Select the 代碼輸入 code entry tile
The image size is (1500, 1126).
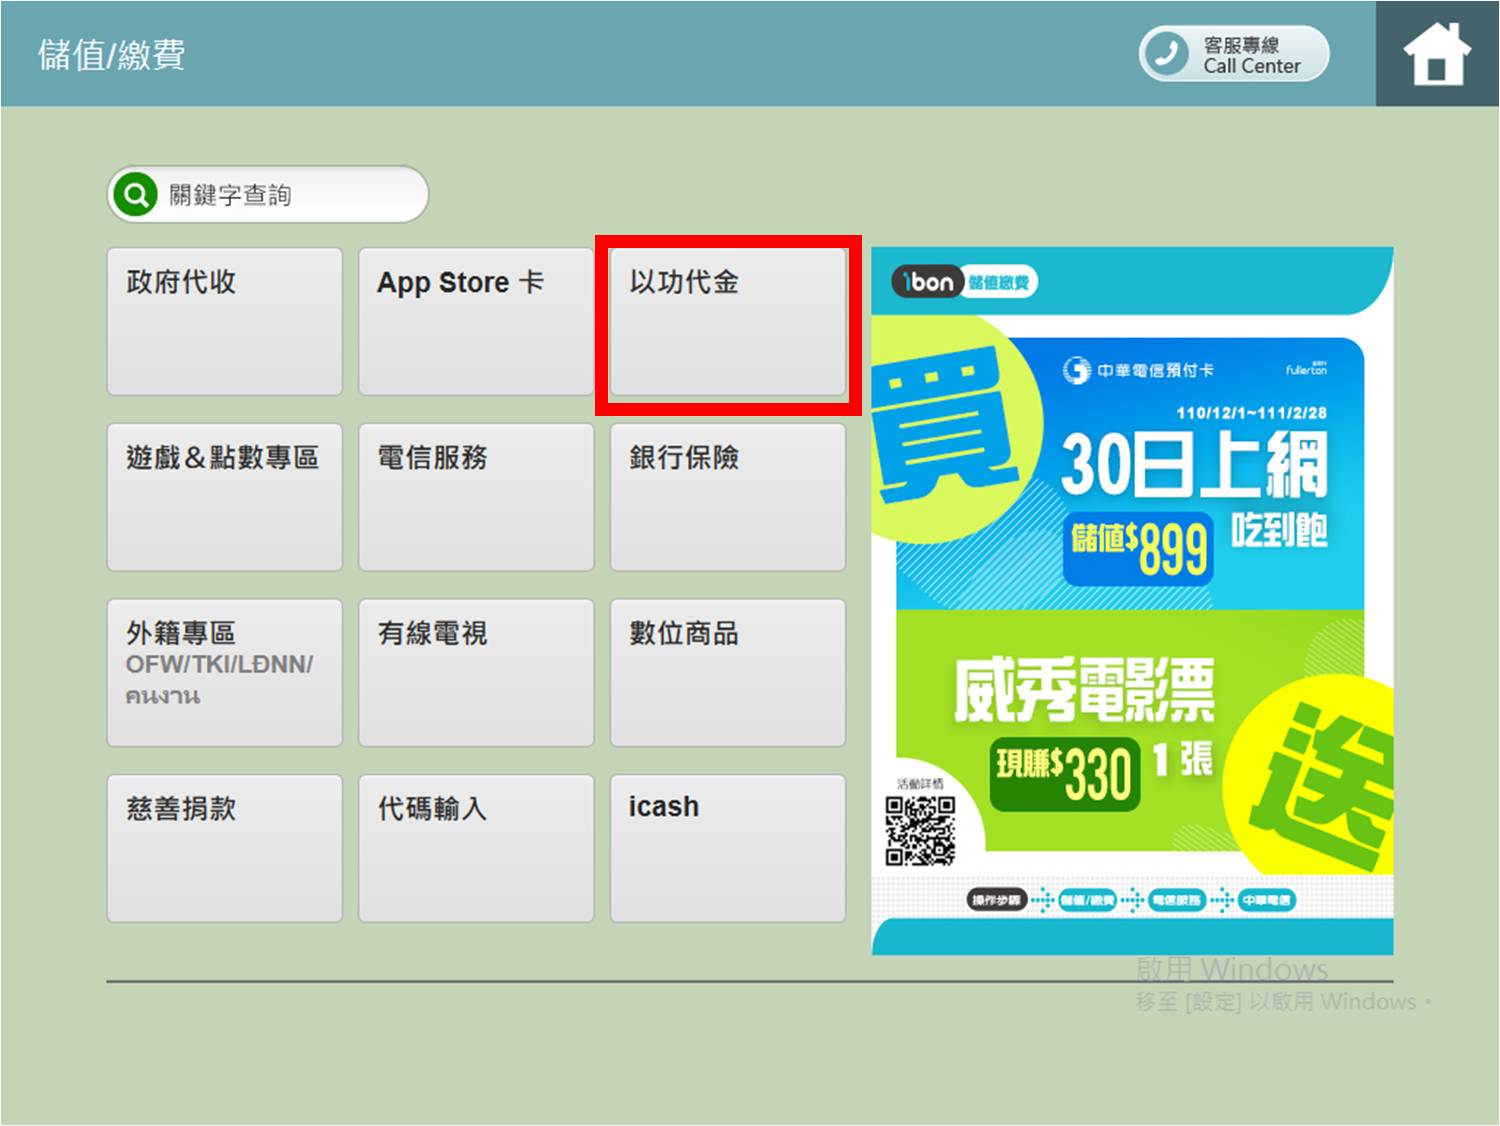coord(476,848)
